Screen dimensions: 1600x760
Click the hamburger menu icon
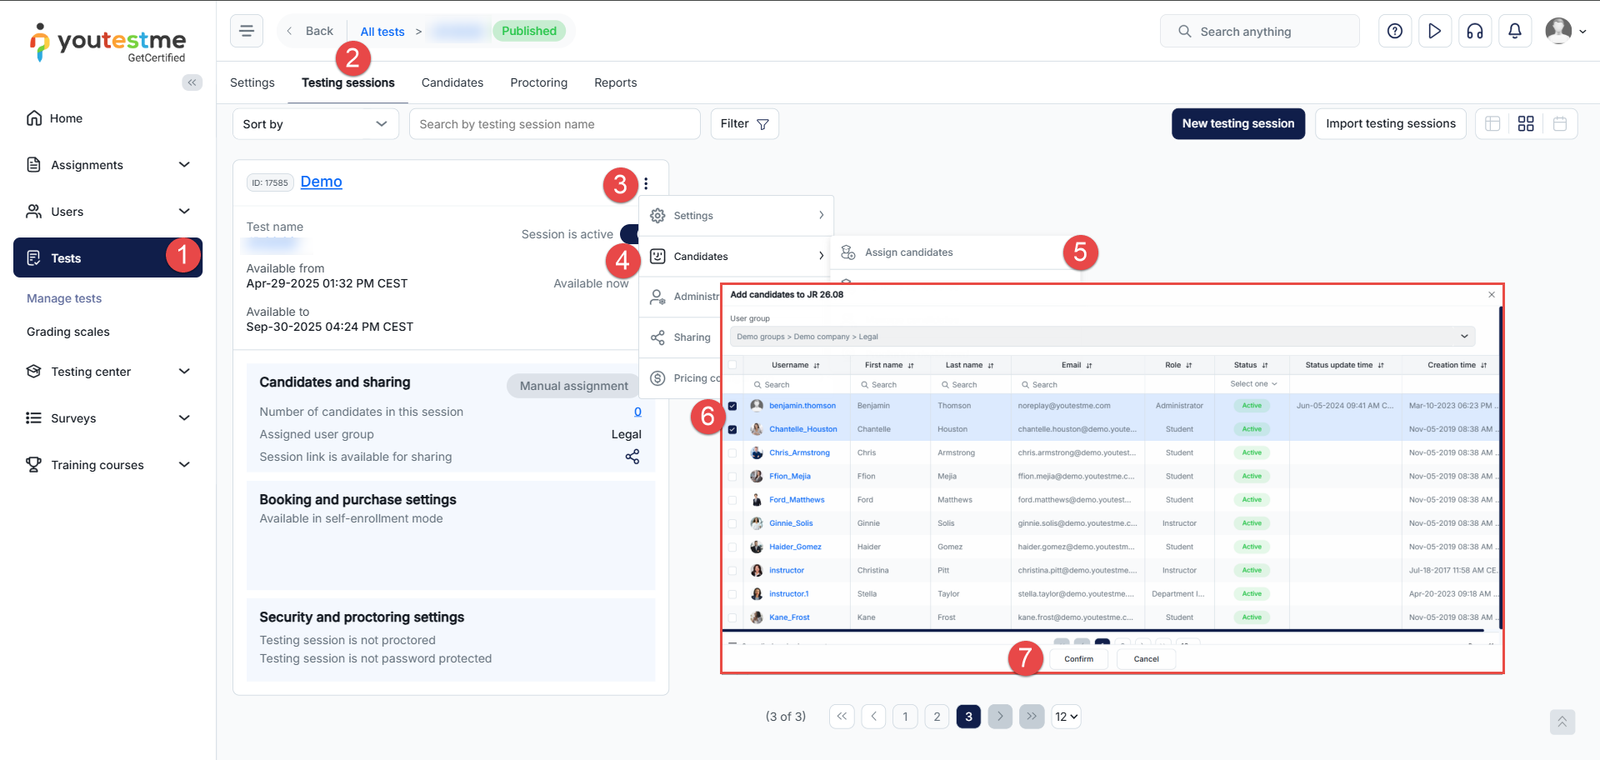click(246, 31)
